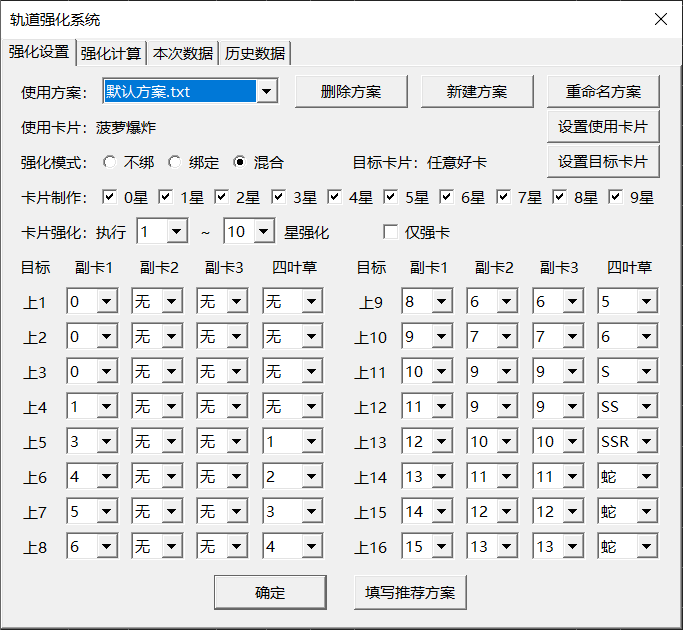
Task: Go to the 历史数据 tab
Action: 254,53
